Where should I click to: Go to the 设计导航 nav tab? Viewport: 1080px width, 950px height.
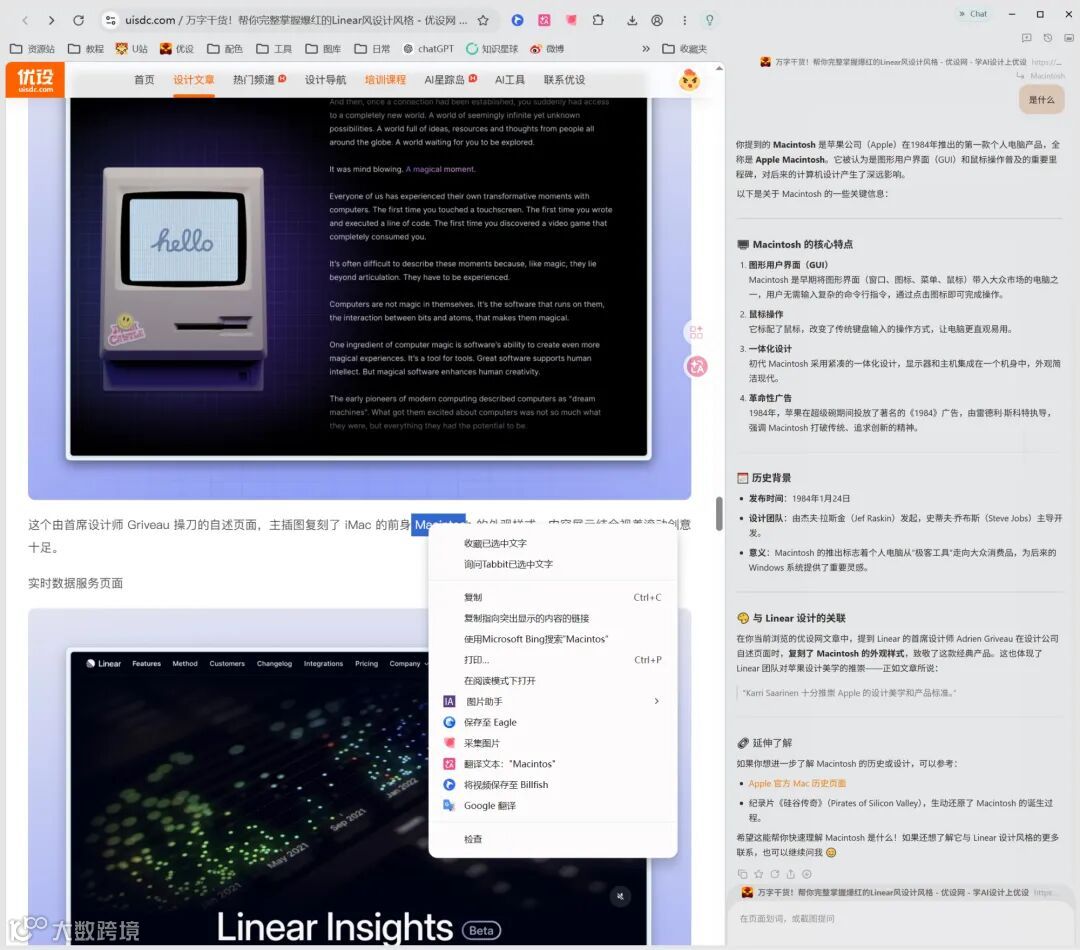(x=325, y=80)
